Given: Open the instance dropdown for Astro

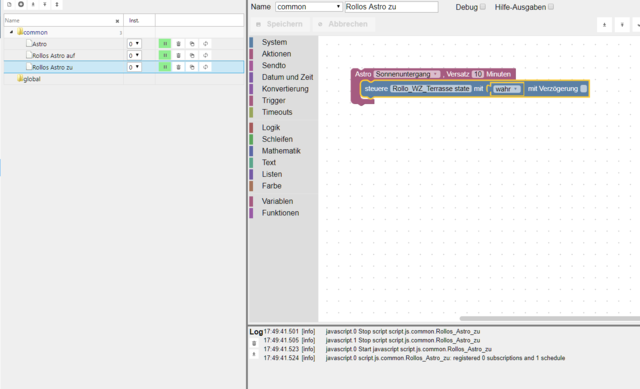Looking at the screenshot, I should [x=134, y=44].
